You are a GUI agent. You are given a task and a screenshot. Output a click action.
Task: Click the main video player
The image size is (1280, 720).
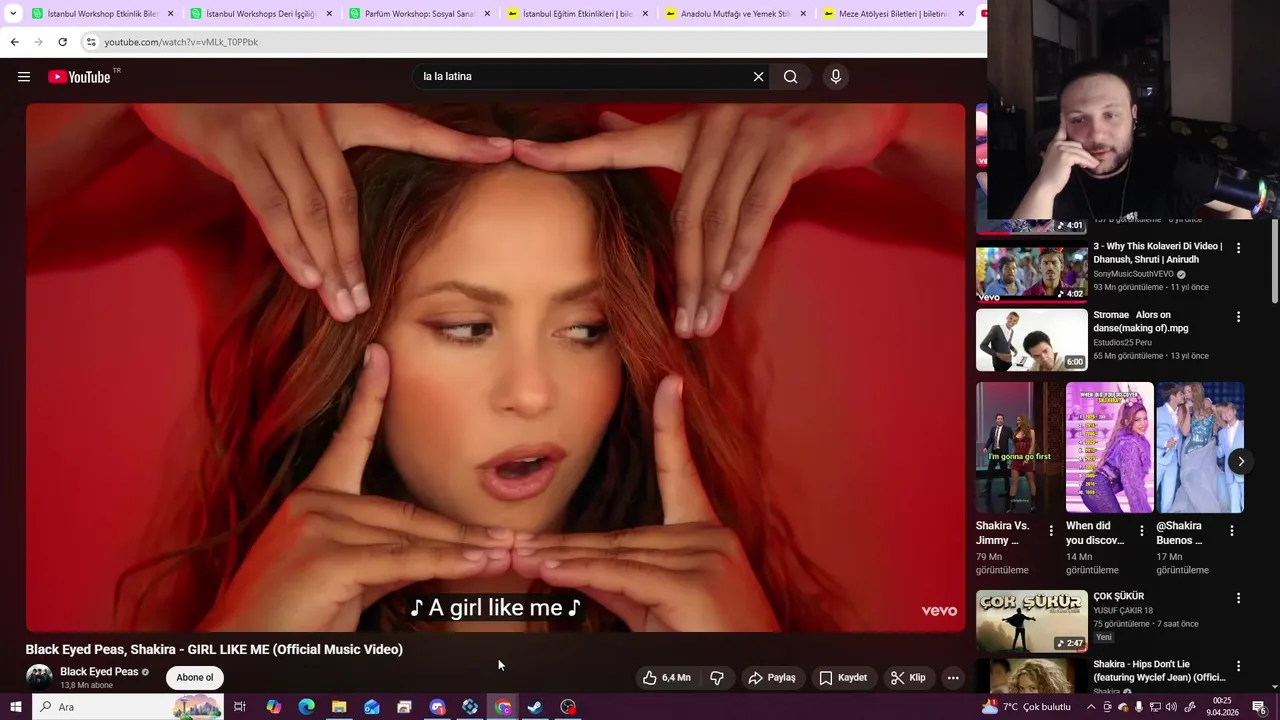(x=495, y=367)
